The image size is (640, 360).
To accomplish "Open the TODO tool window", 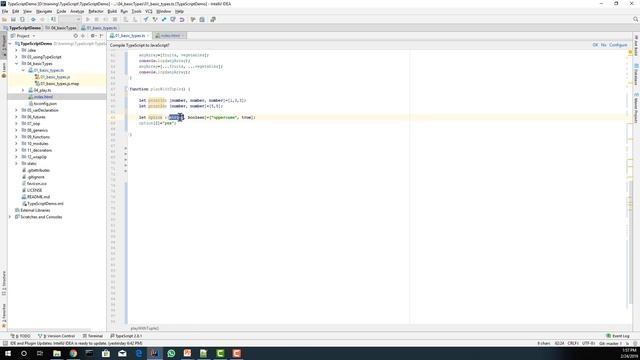I will [x=20, y=336].
